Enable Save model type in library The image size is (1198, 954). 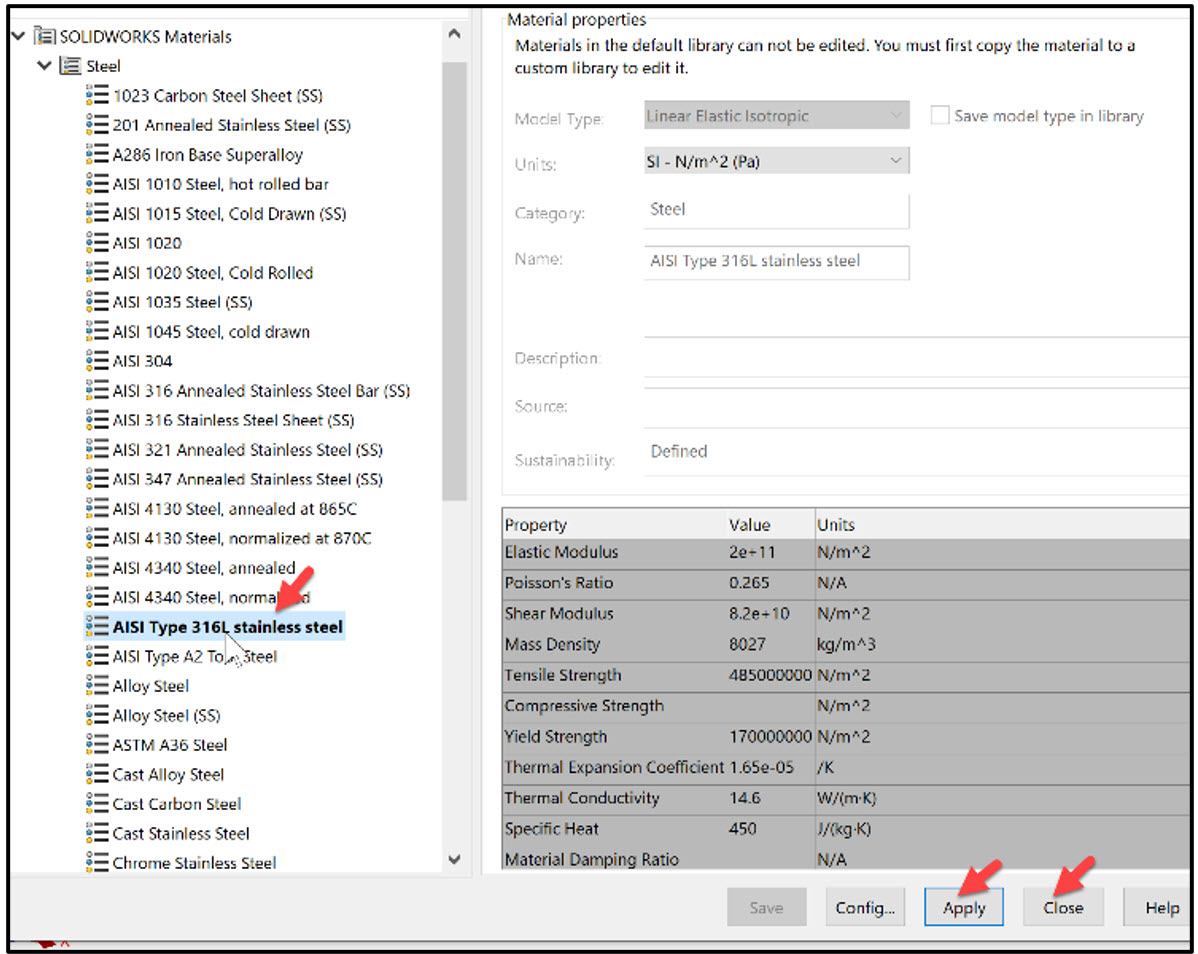point(940,115)
